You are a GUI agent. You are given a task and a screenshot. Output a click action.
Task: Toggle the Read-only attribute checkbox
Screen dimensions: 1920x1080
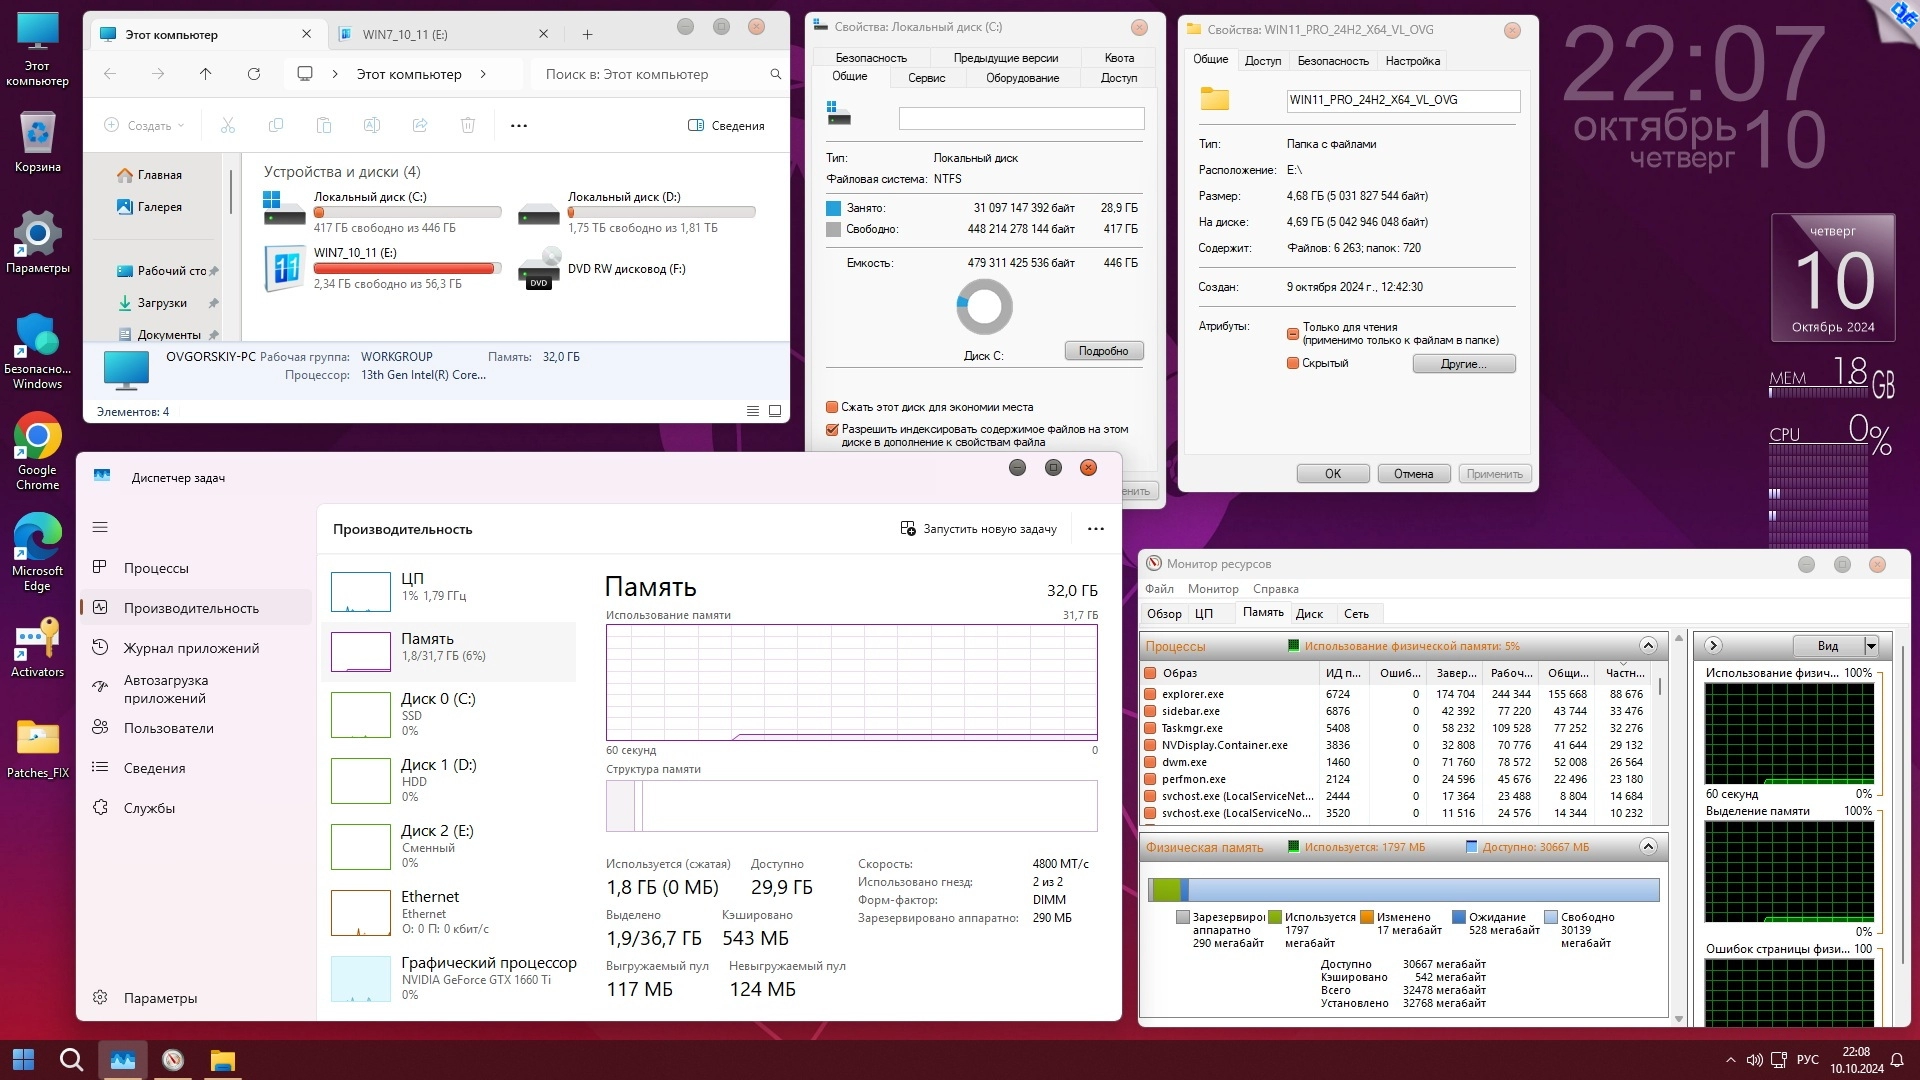[1293, 334]
